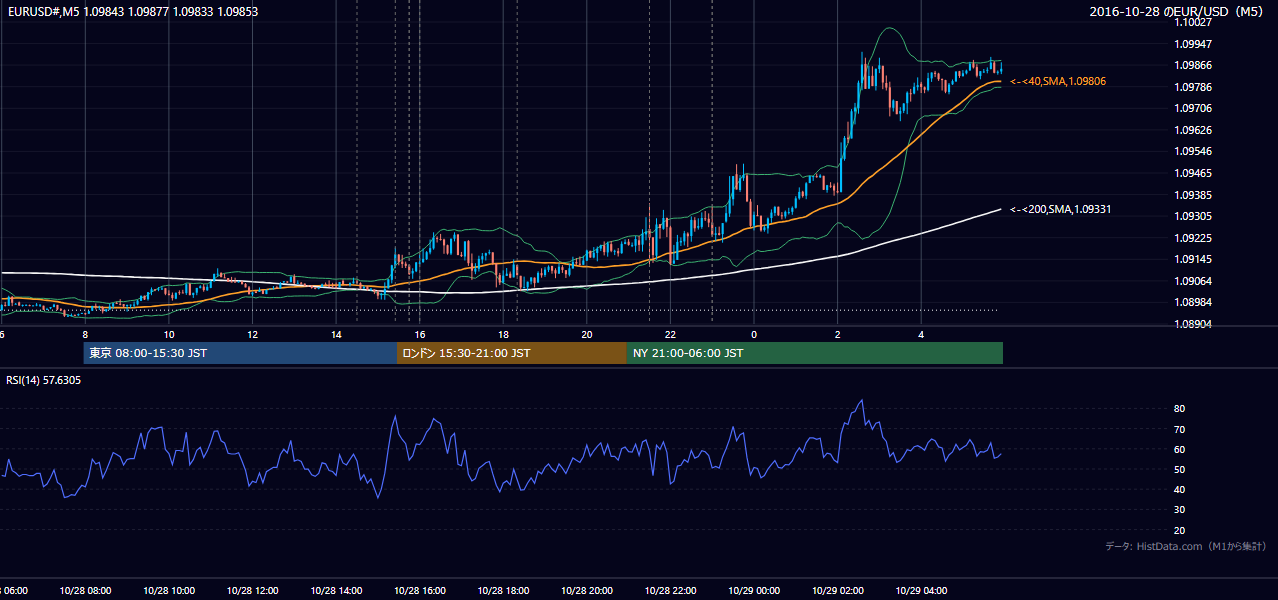Viewport: 1278px width, 600px height.
Task: Click RSI scale value 20
Action: click(1179, 530)
